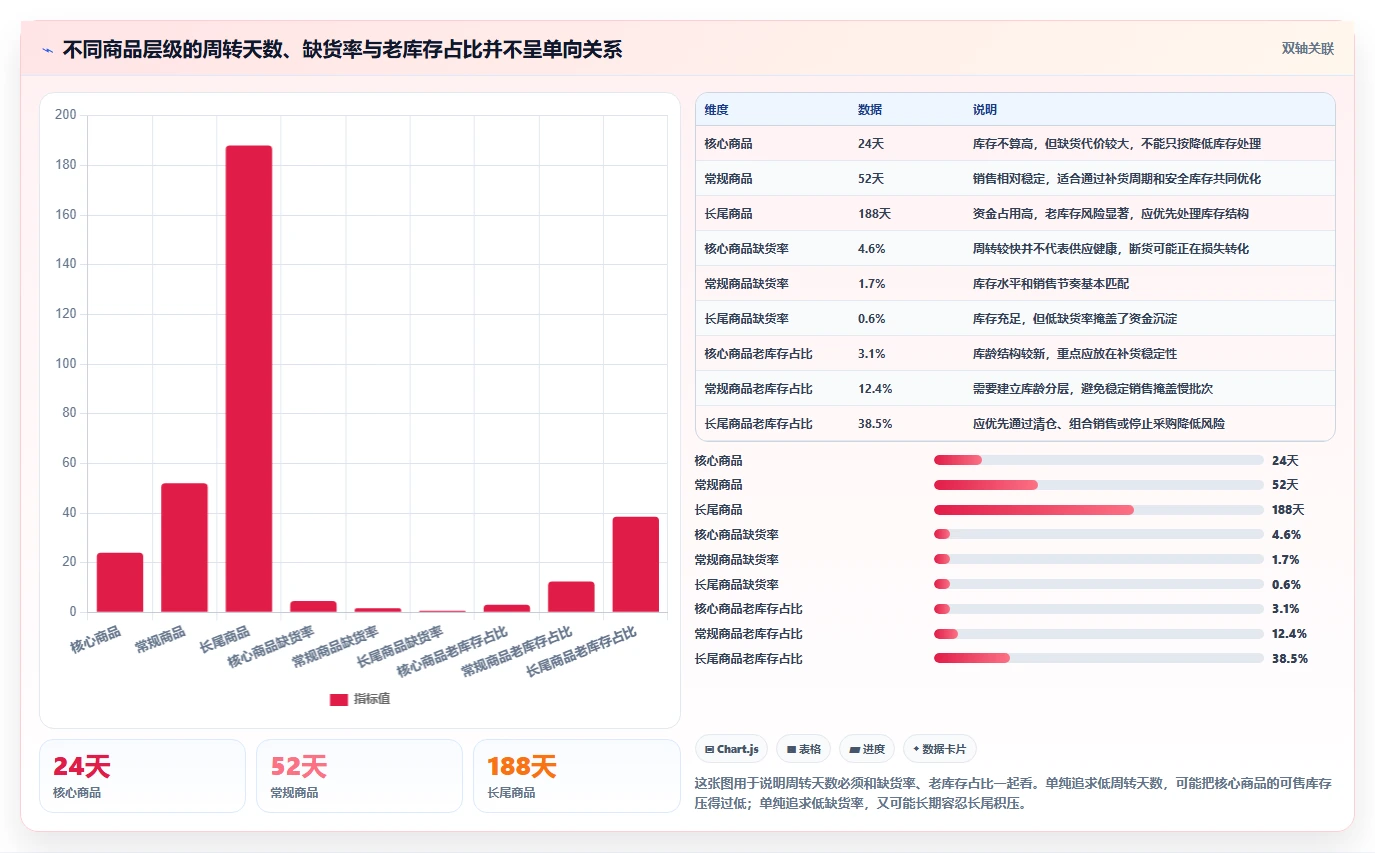Click the 12.4% value beside the progress bar
This screenshot has height=853, width=1375.
(1289, 634)
